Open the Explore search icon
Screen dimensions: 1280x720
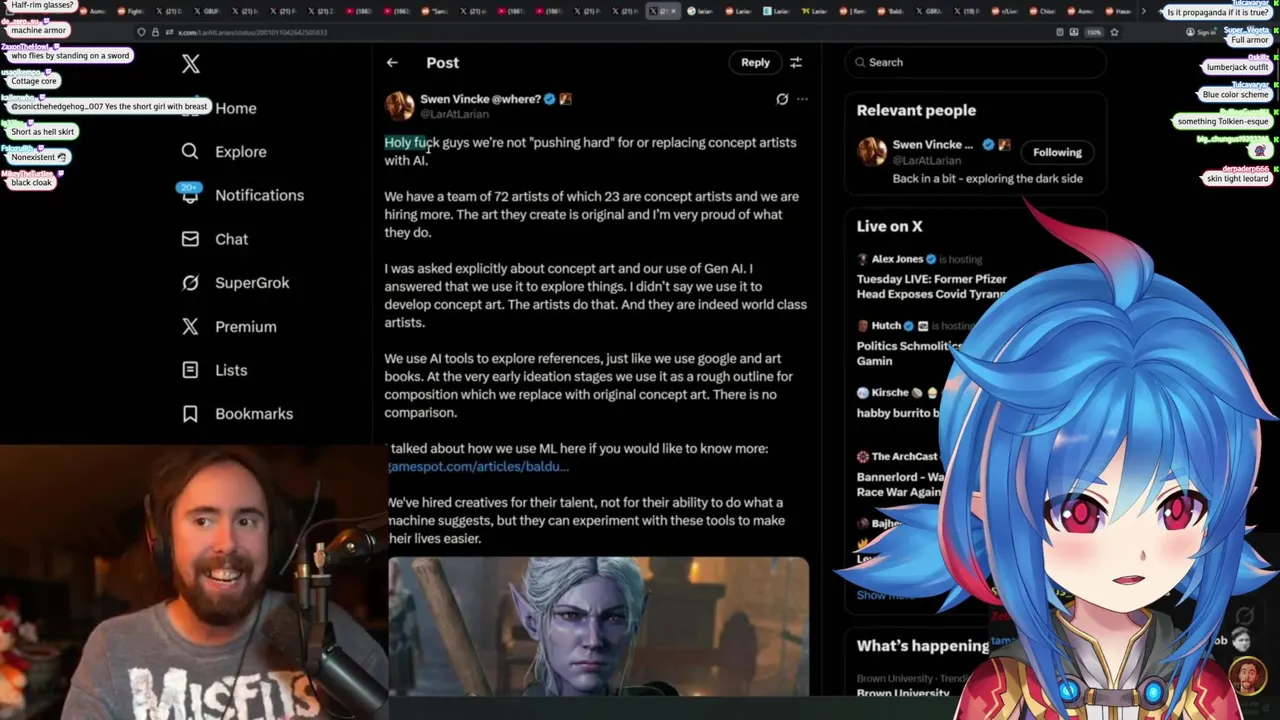pos(190,151)
